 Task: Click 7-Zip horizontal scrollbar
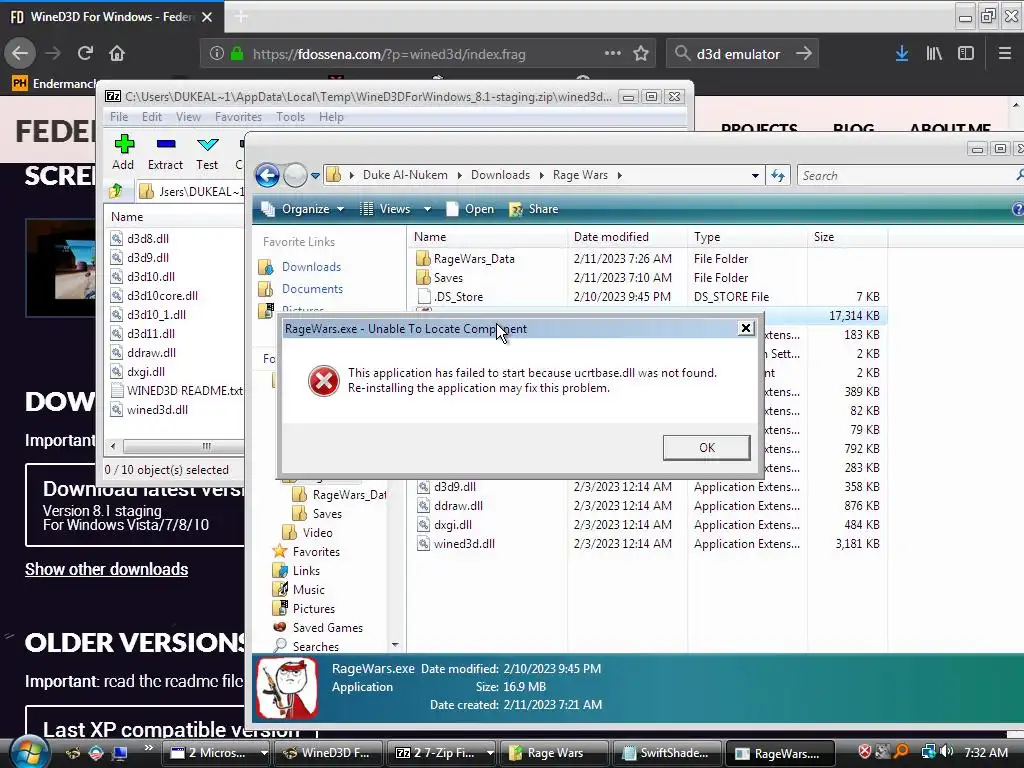(183, 446)
